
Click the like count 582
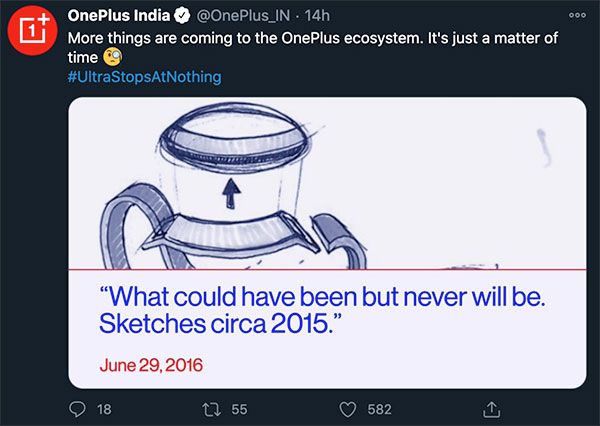click(x=379, y=409)
